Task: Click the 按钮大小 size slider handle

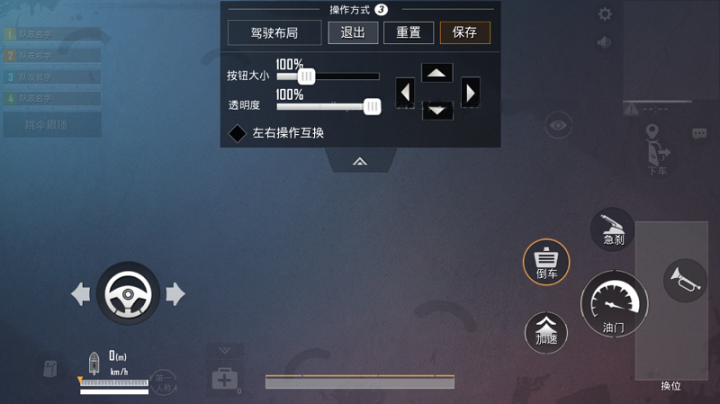Action: (x=306, y=76)
